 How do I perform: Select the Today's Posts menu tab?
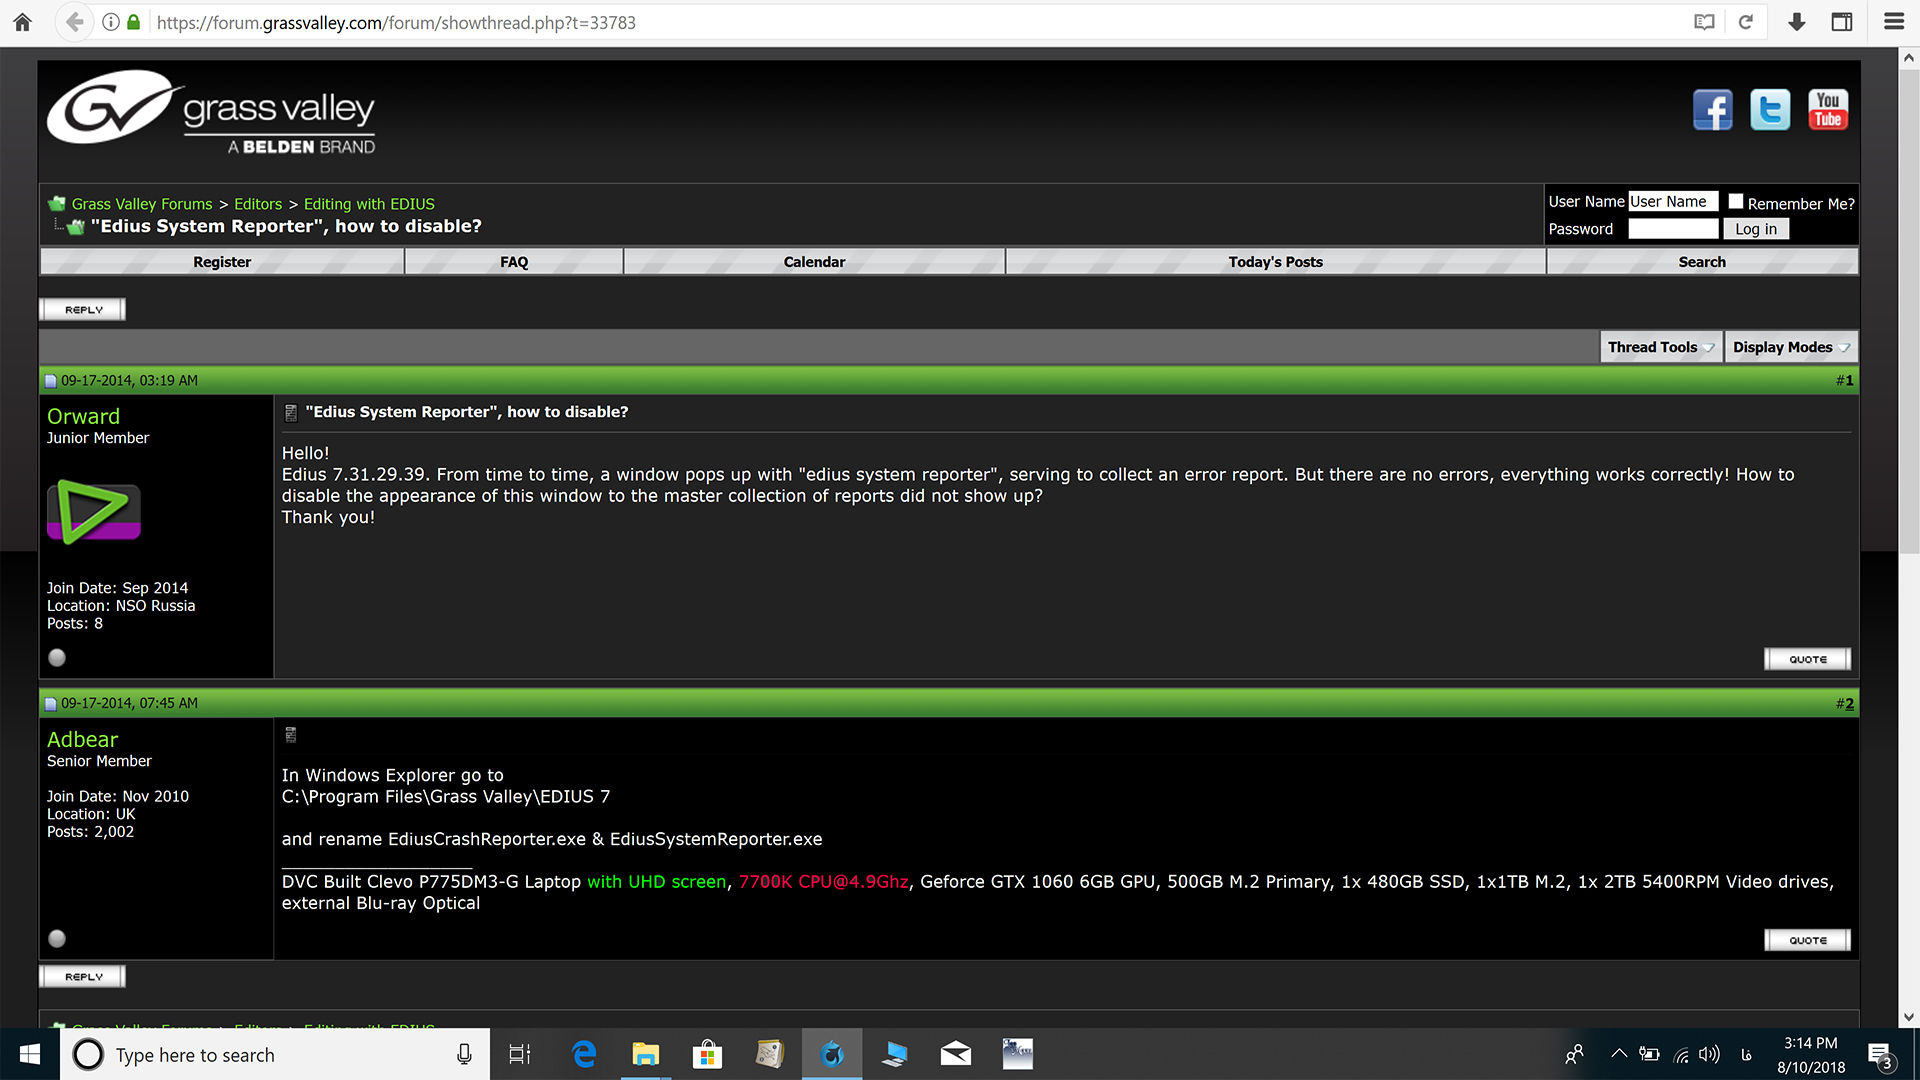click(x=1276, y=261)
